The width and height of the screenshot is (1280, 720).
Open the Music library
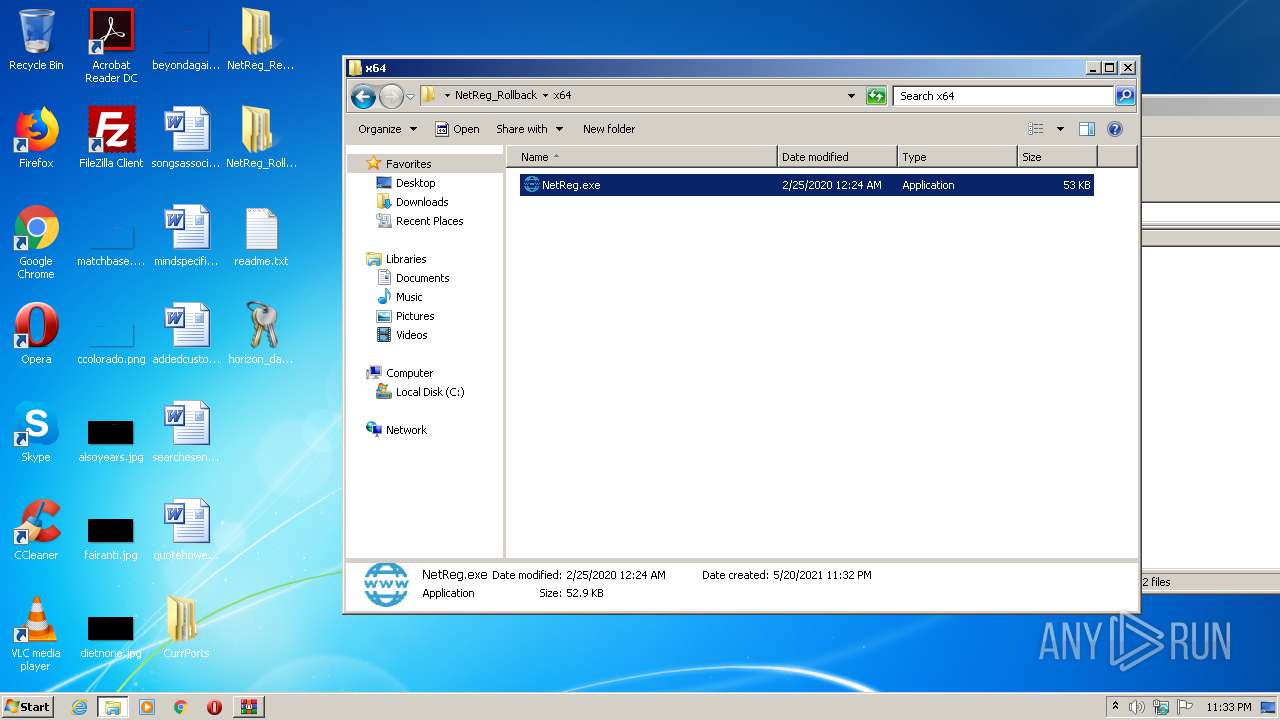(x=408, y=297)
